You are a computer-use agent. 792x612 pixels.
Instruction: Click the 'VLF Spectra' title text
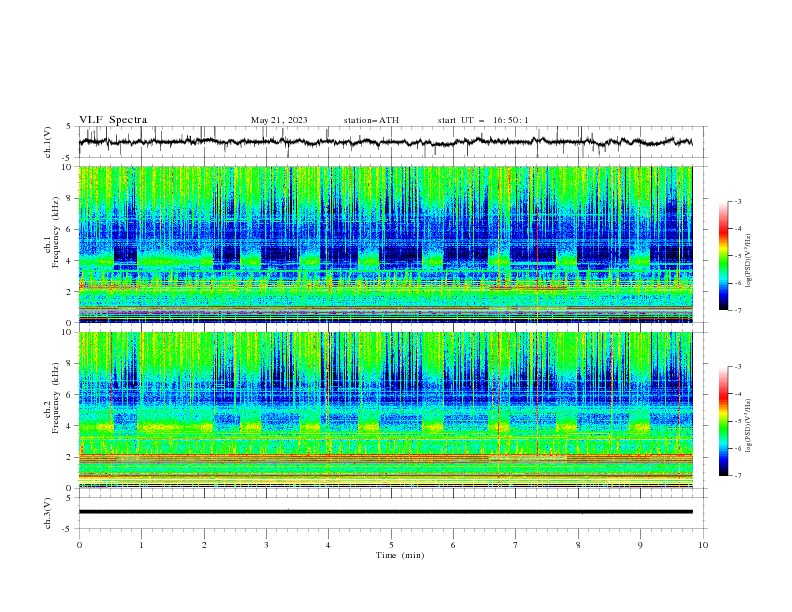[x=113, y=120]
